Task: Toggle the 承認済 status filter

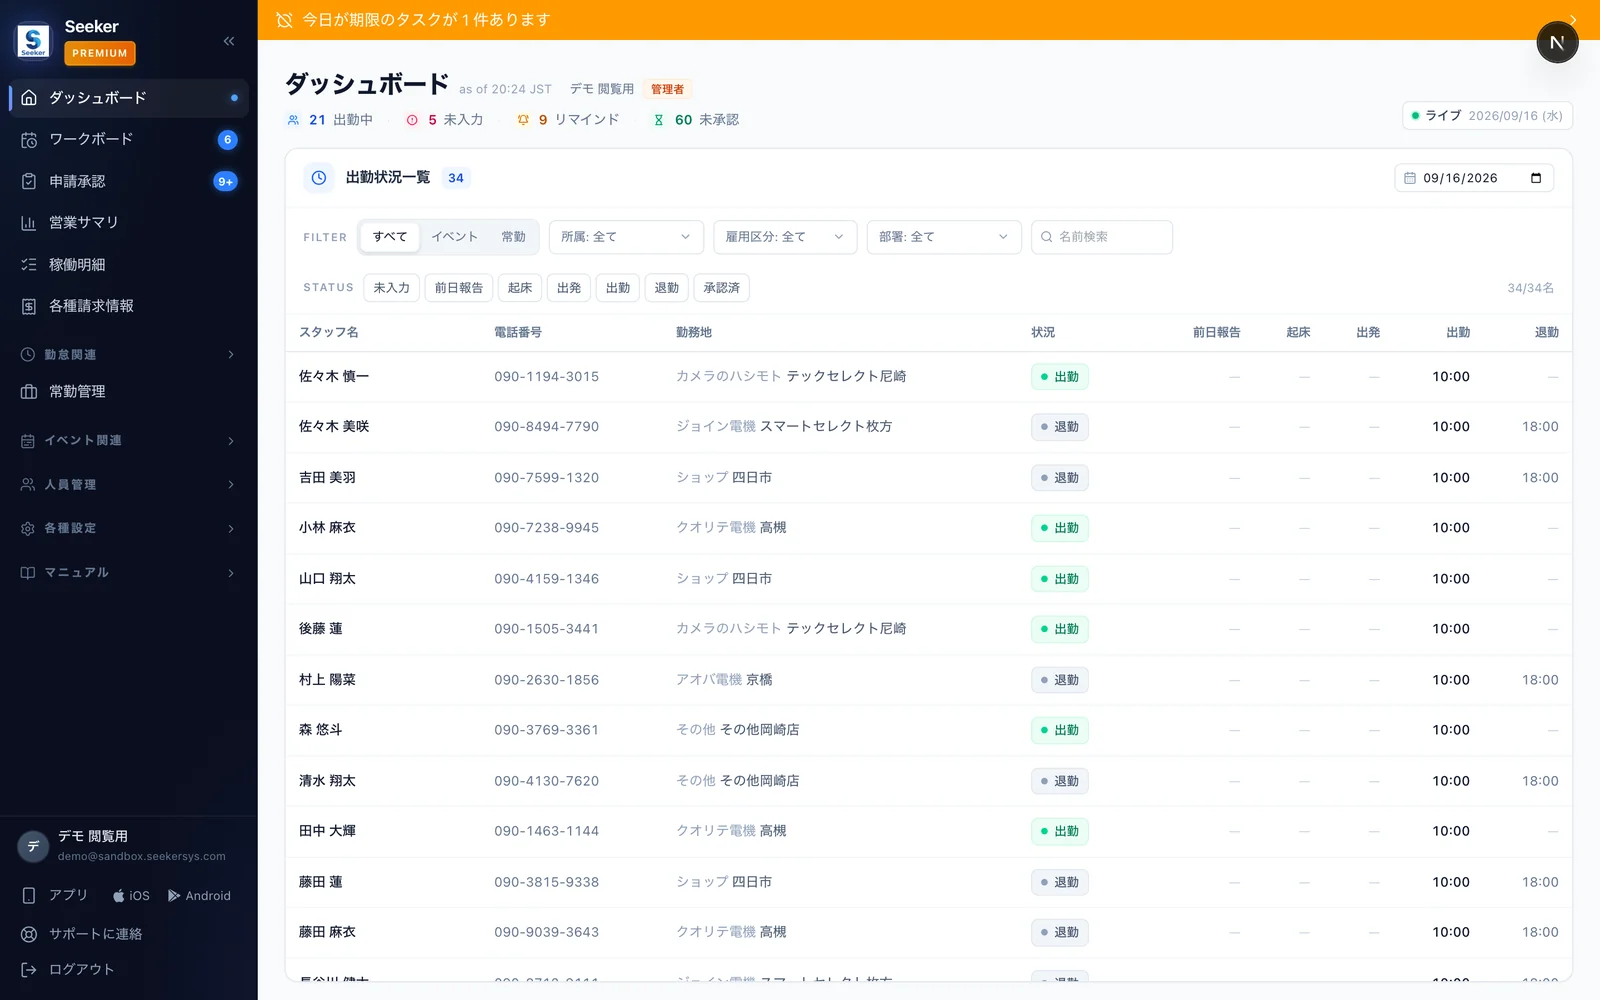Action: click(x=722, y=288)
